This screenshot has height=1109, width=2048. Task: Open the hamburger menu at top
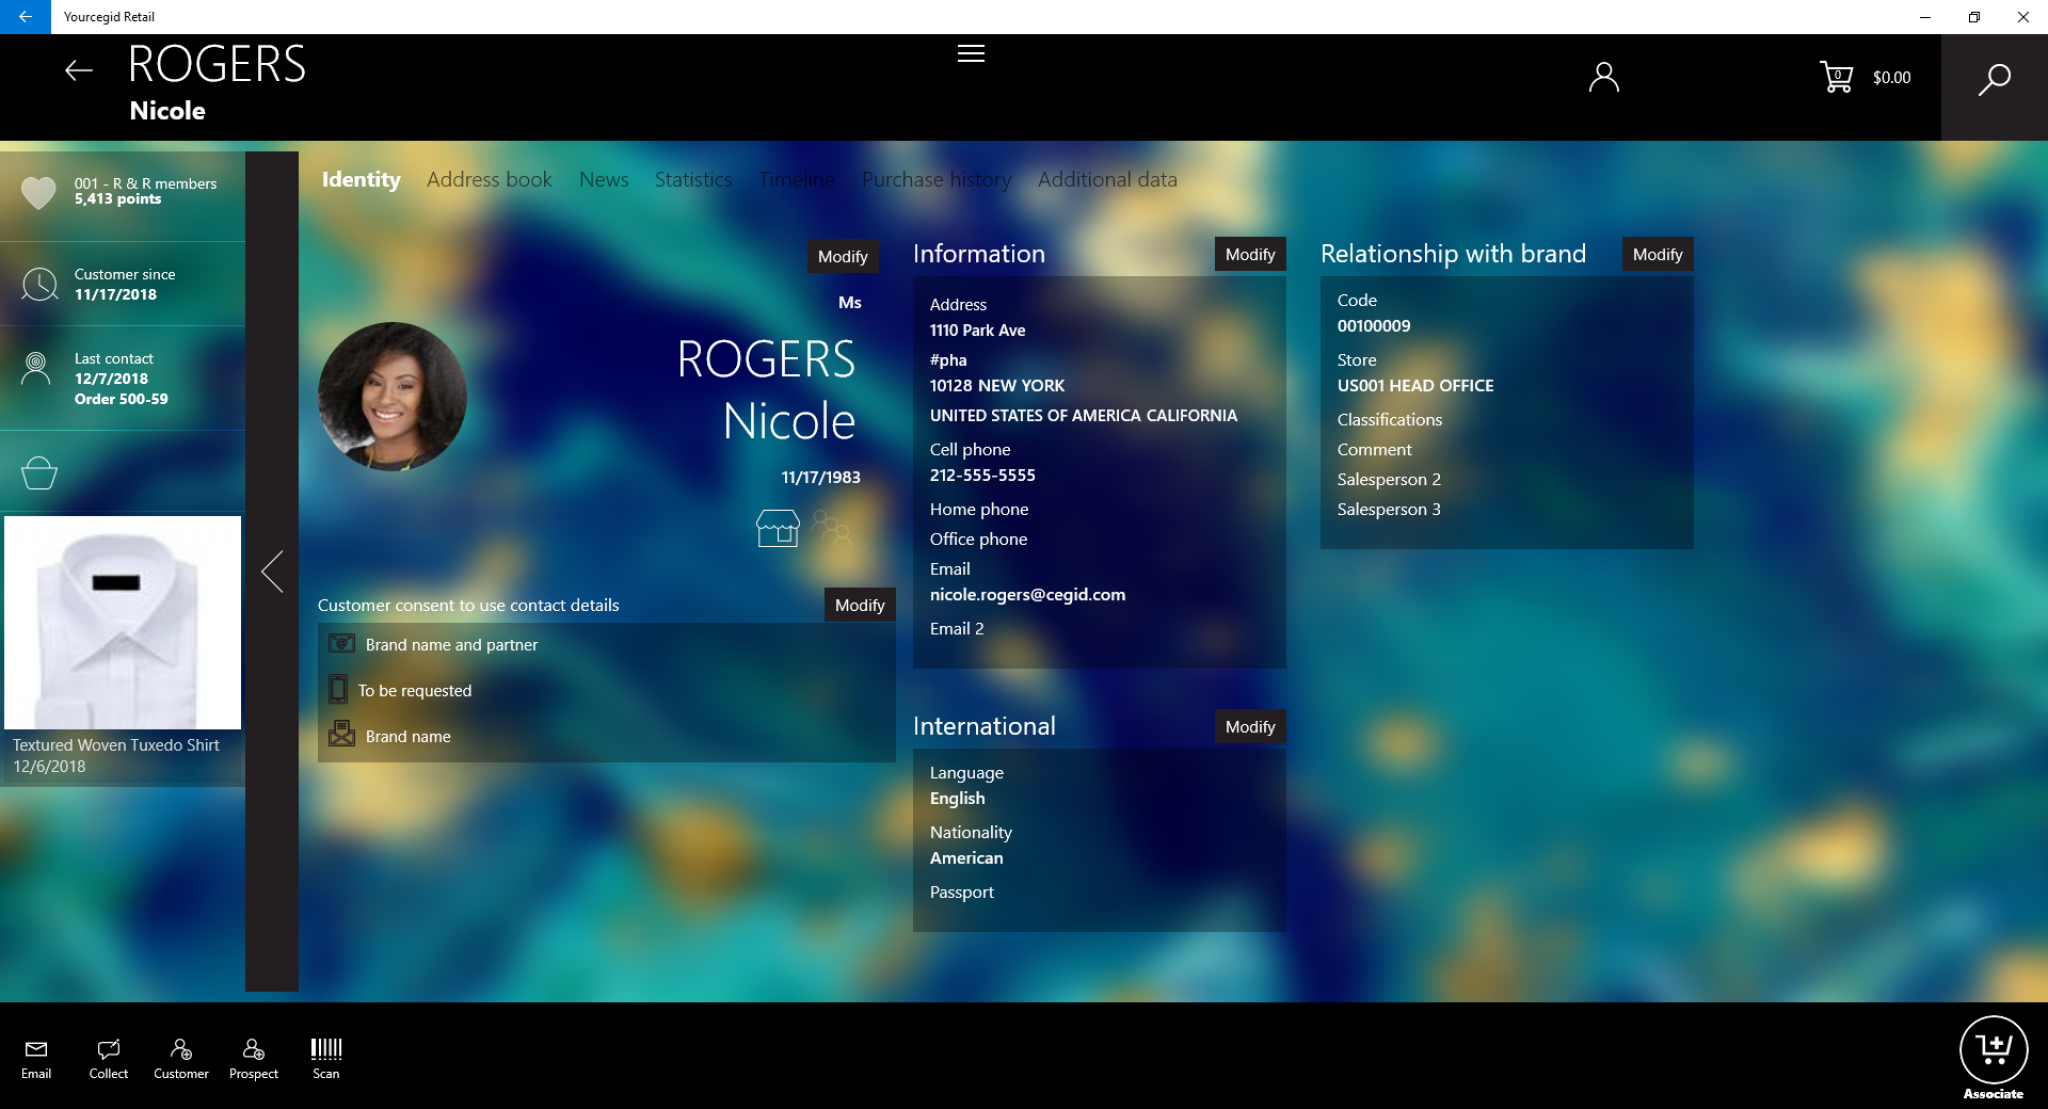point(970,54)
